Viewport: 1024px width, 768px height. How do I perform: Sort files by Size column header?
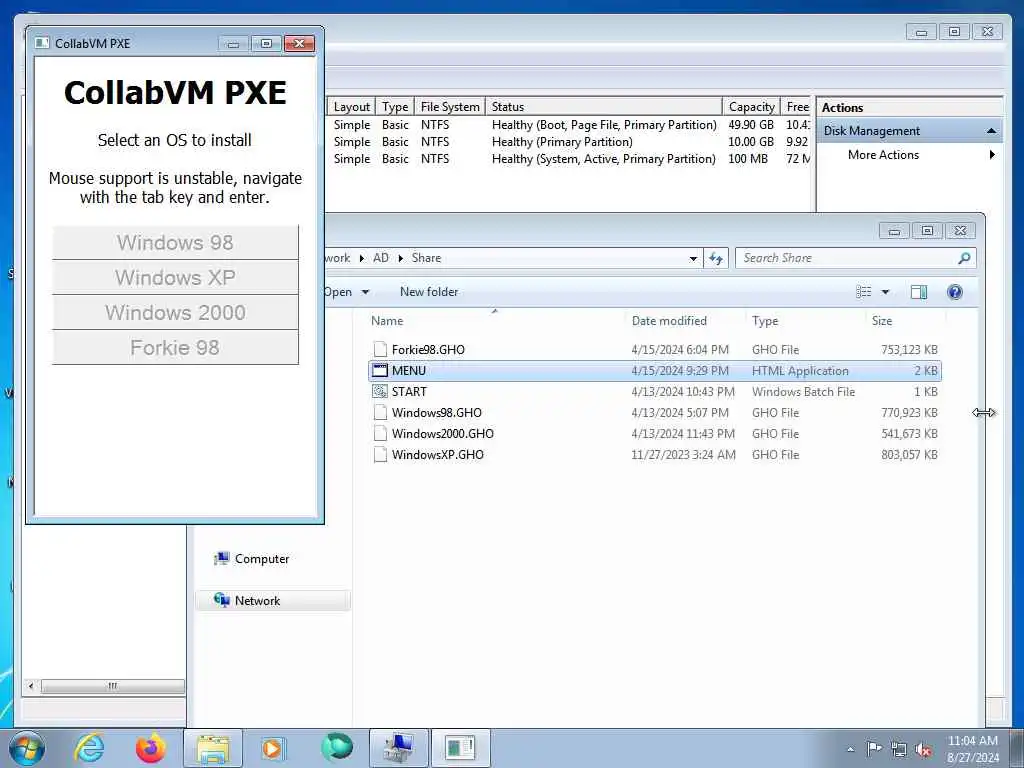point(882,321)
